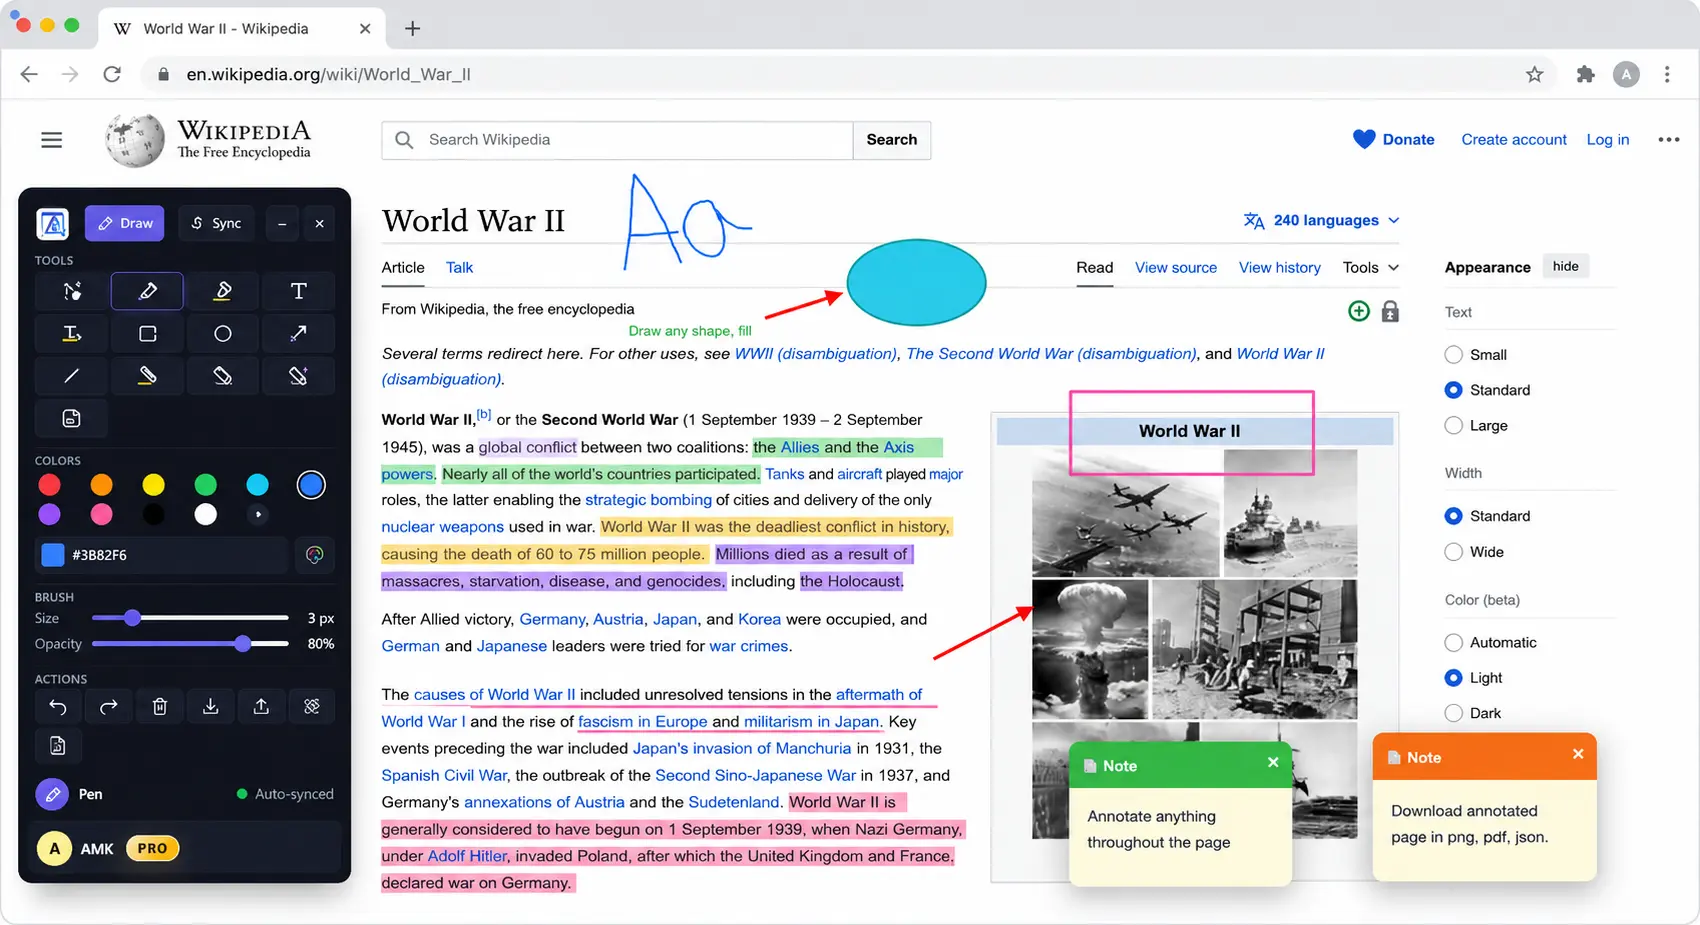Expand the 240 languages dropdown
1700x925 pixels.
coord(1321,220)
